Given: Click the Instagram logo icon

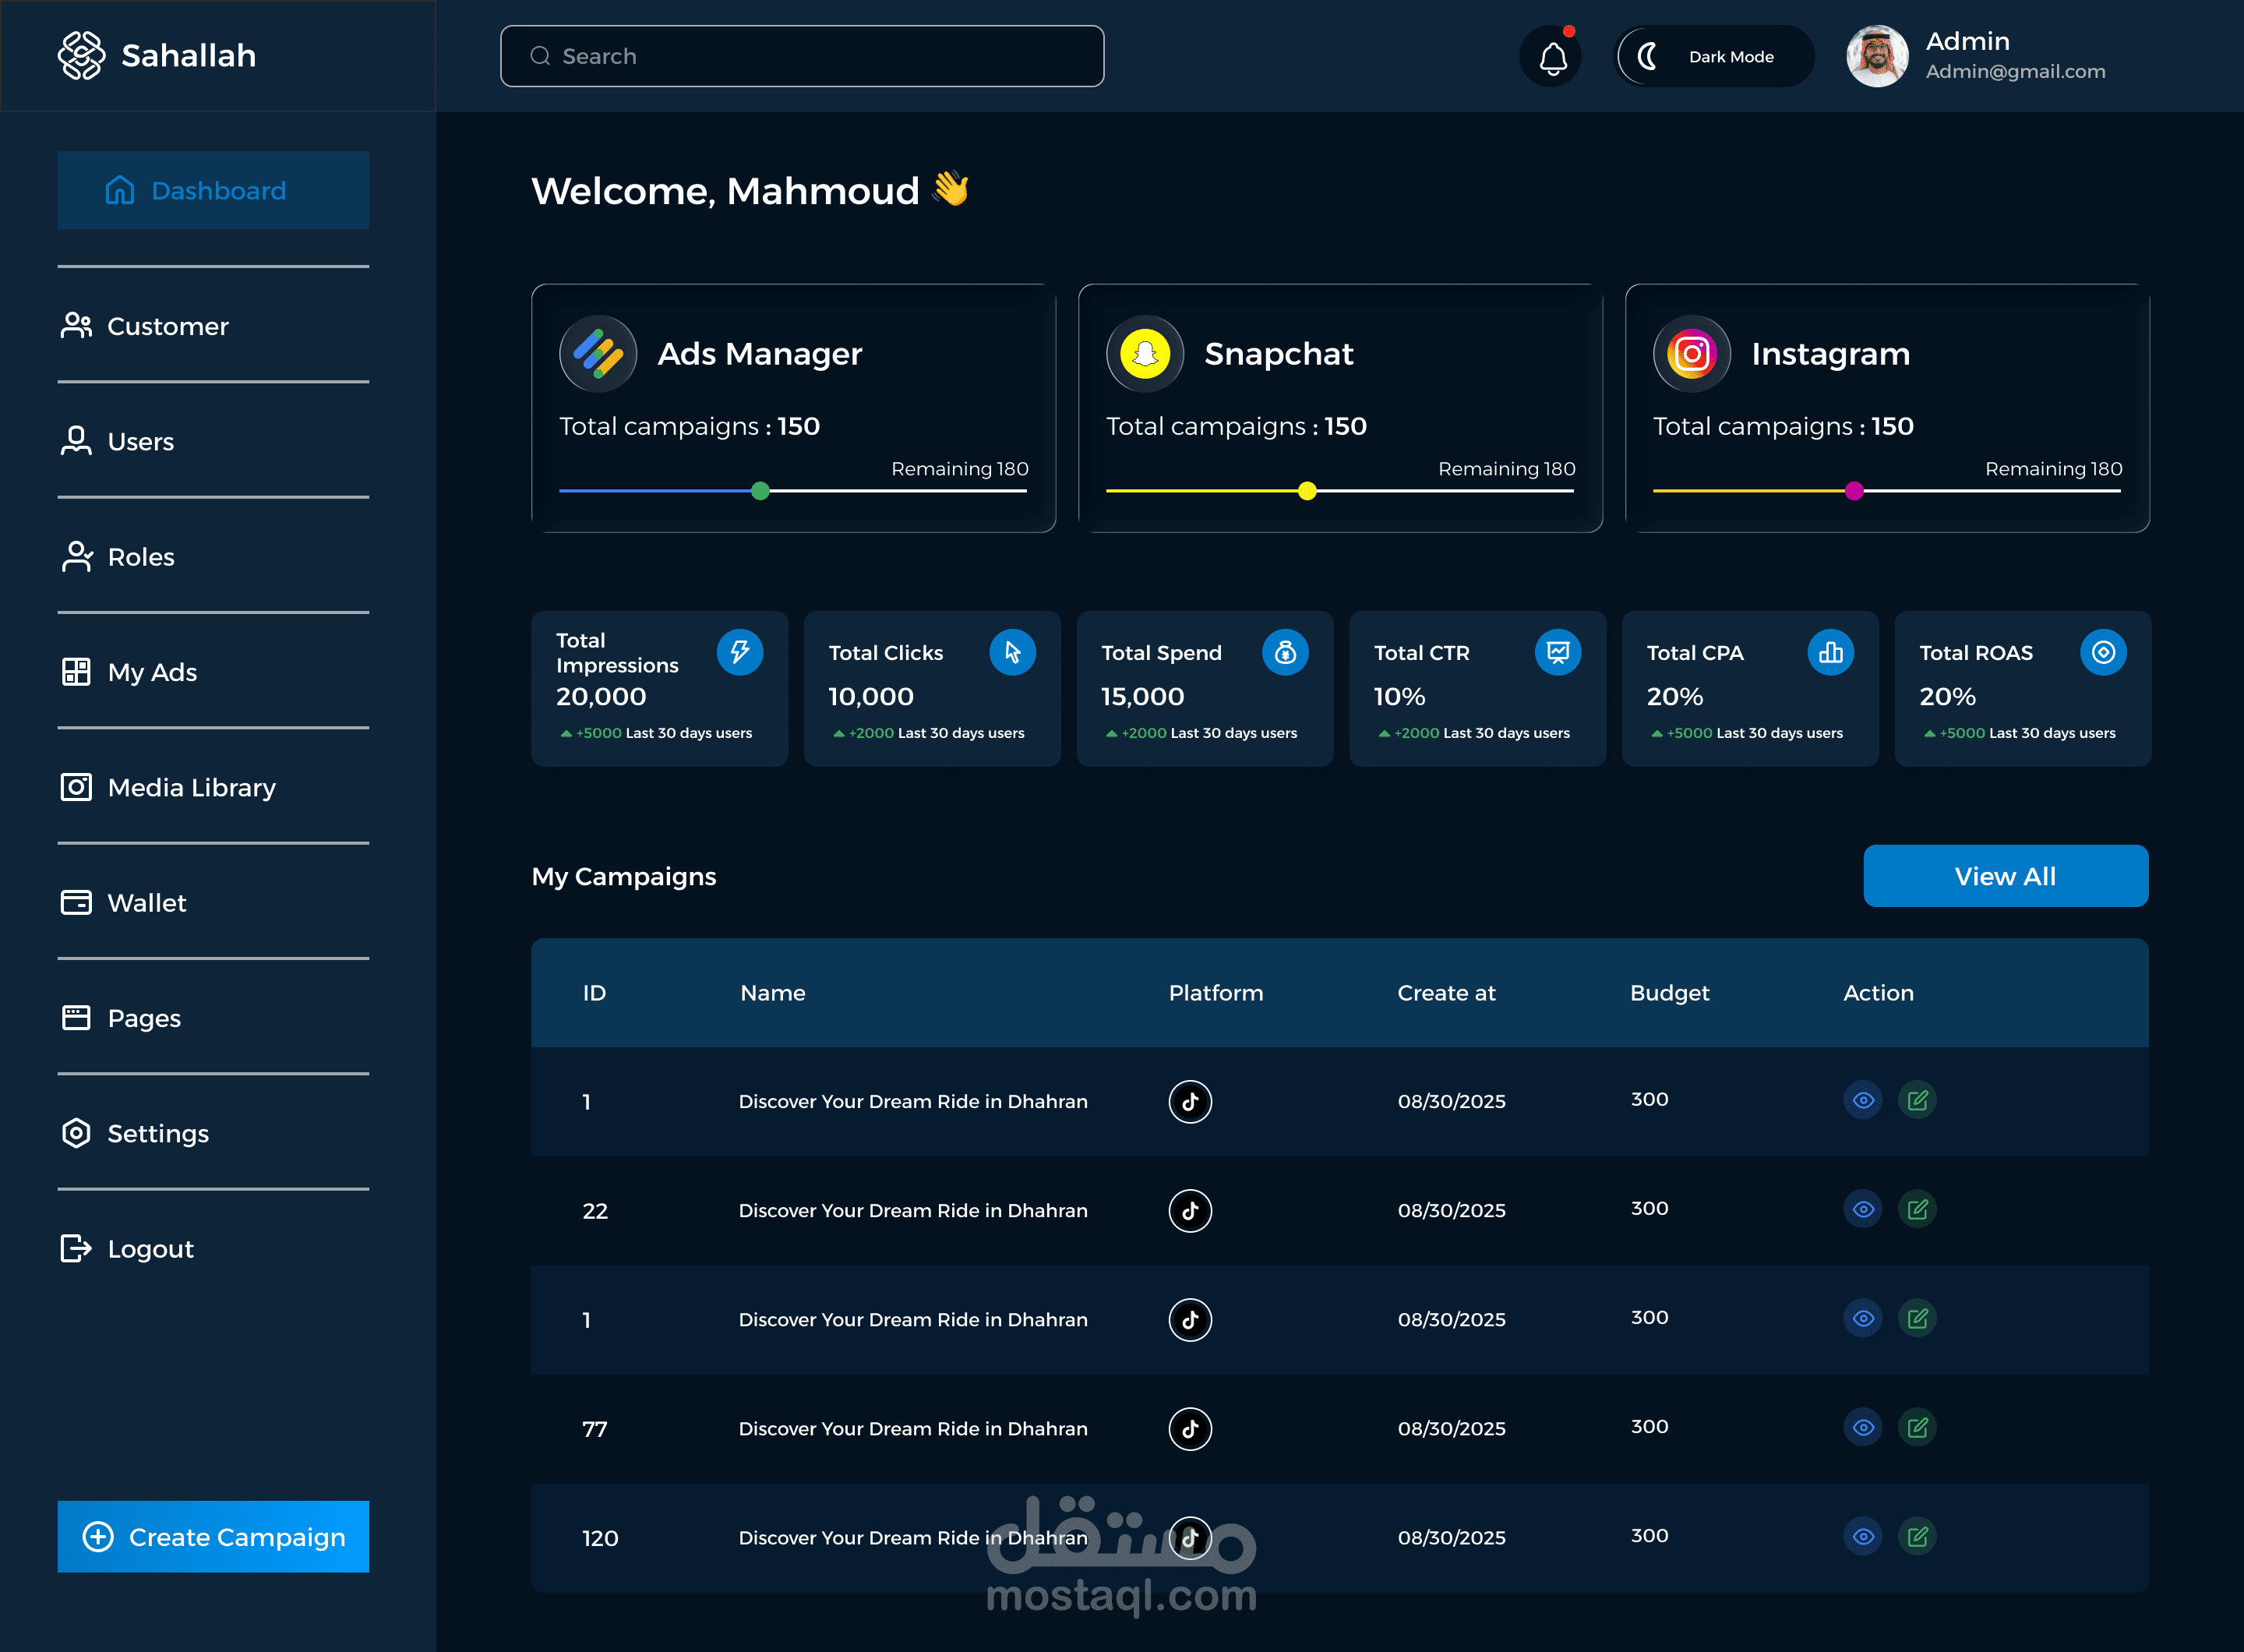Looking at the screenshot, I should [1691, 354].
